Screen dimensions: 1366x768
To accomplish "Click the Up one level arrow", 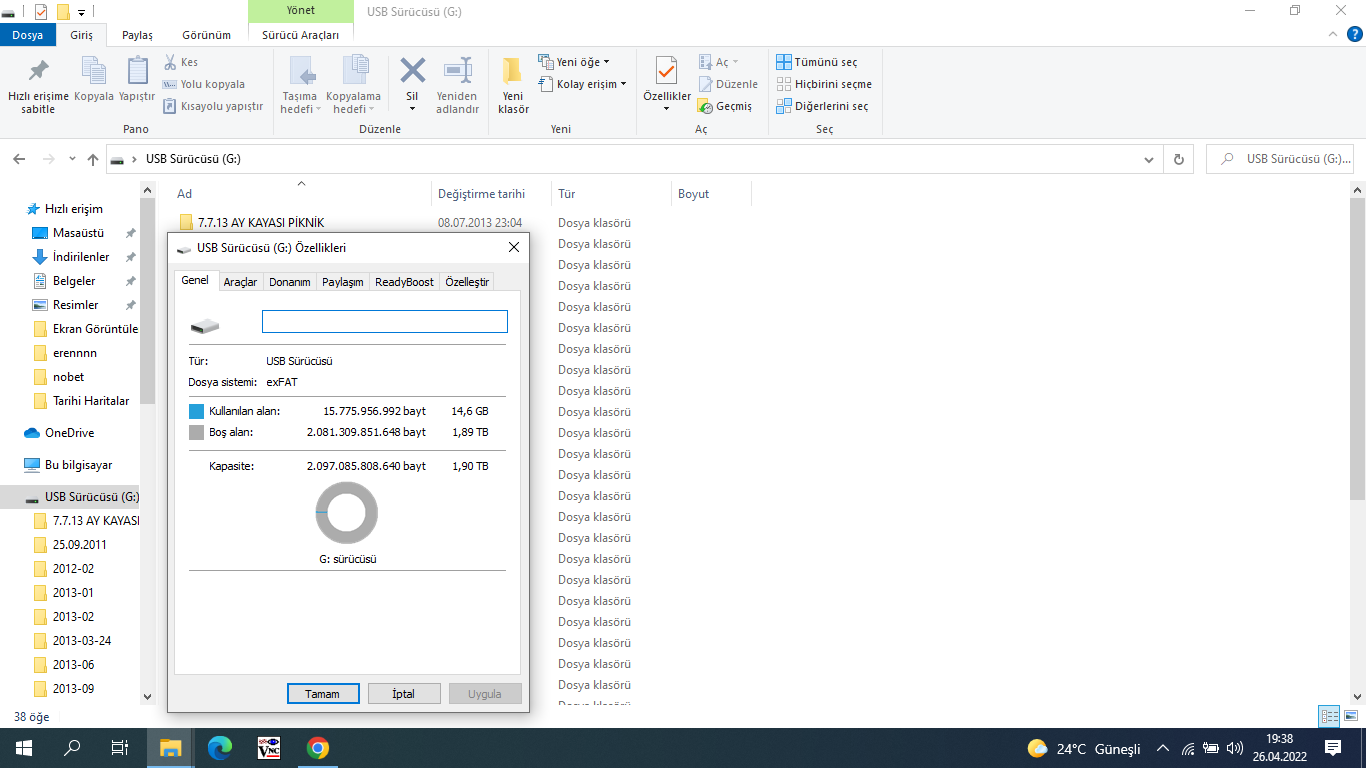I will tap(93, 159).
